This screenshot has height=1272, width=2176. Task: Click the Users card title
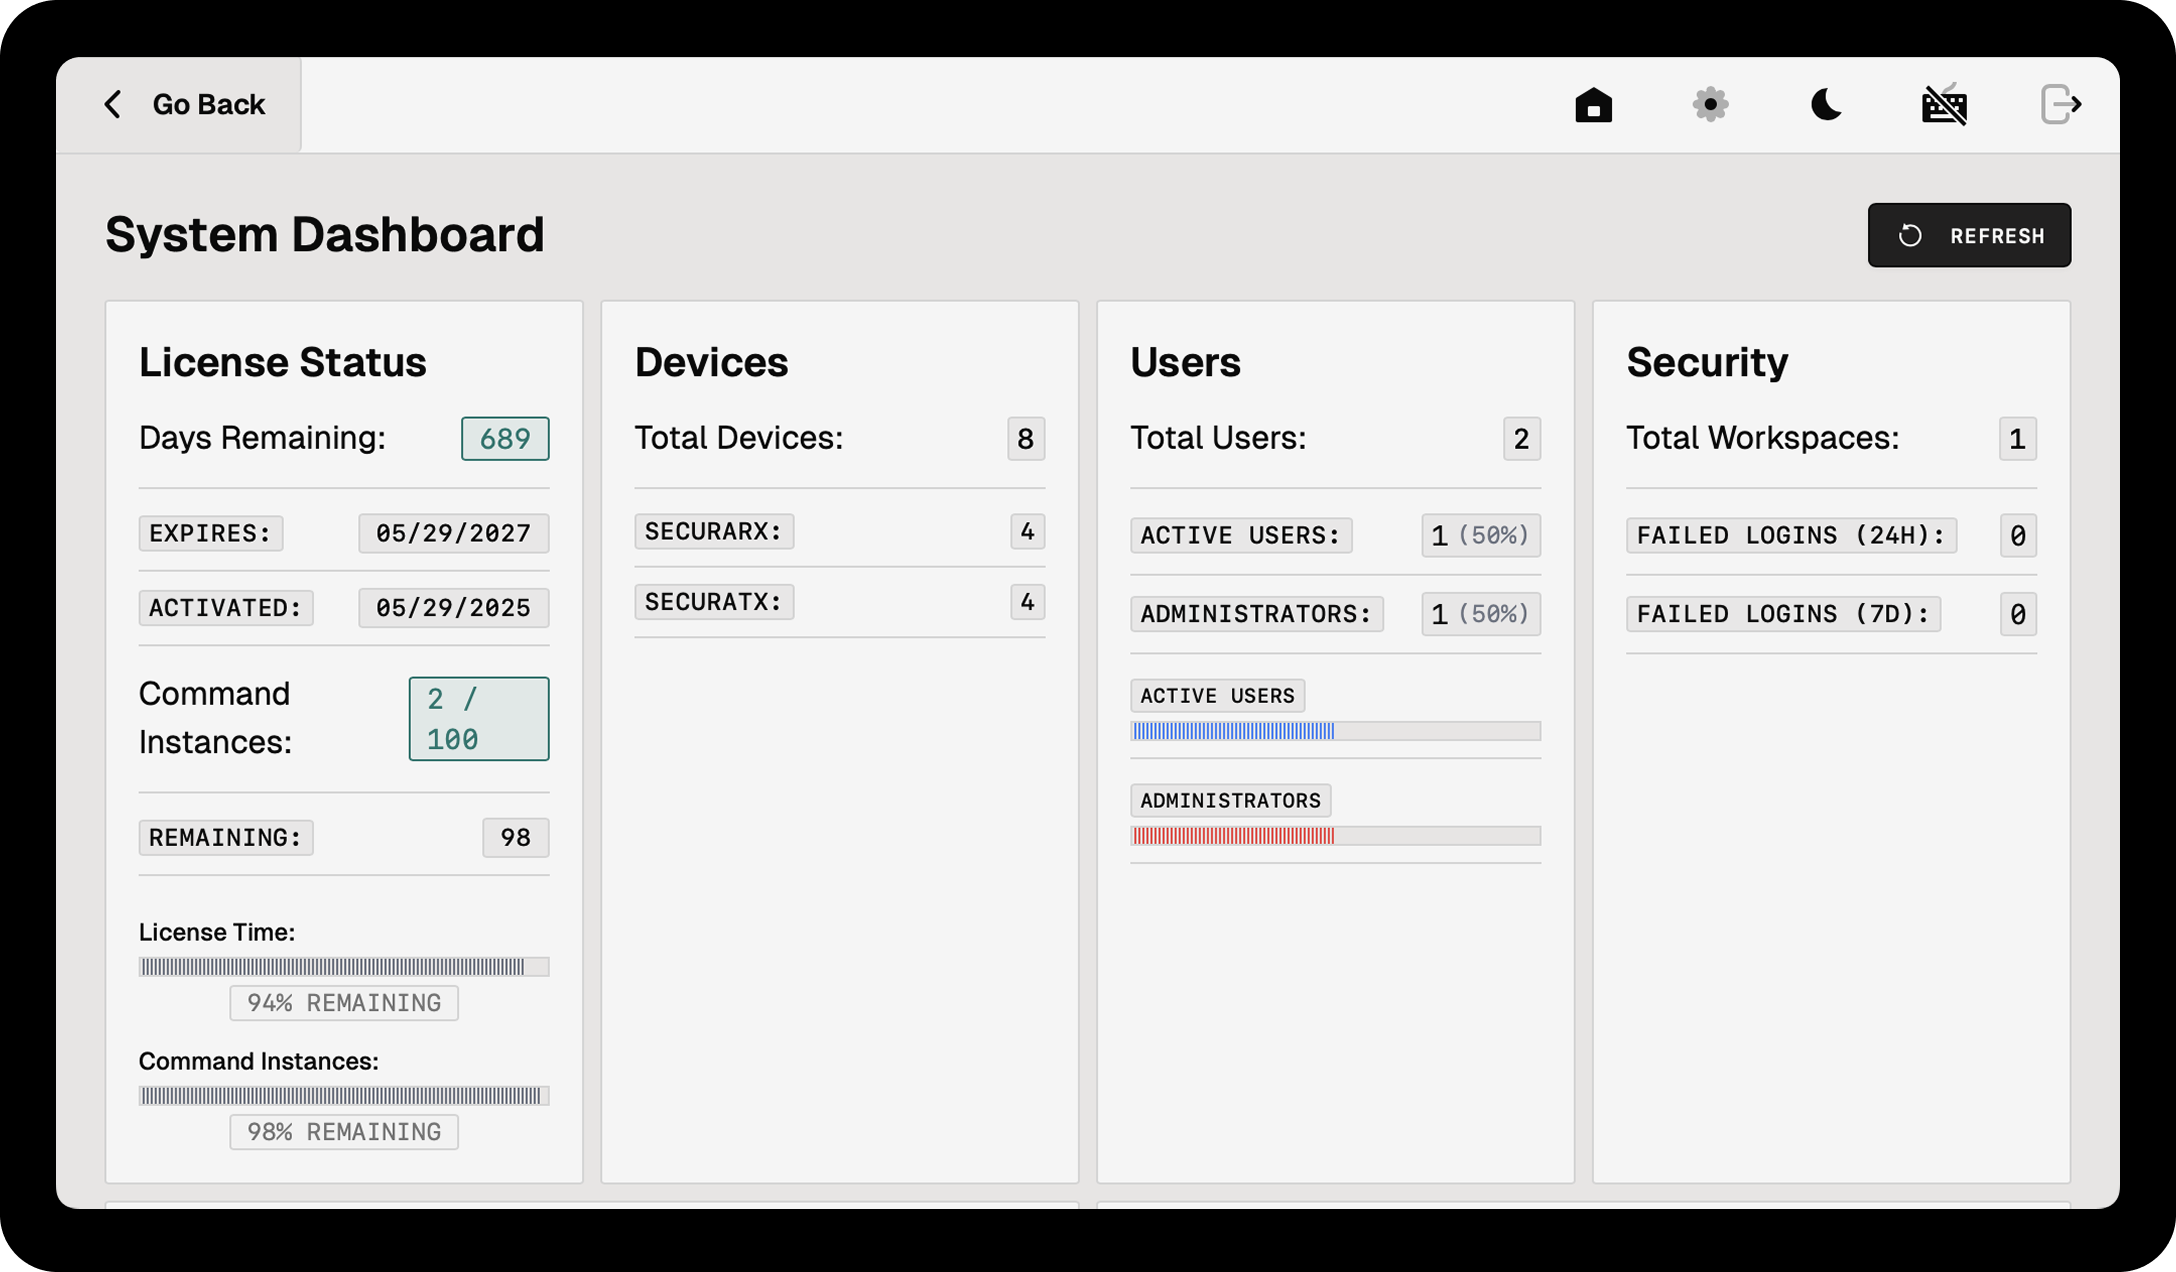[1185, 362]
